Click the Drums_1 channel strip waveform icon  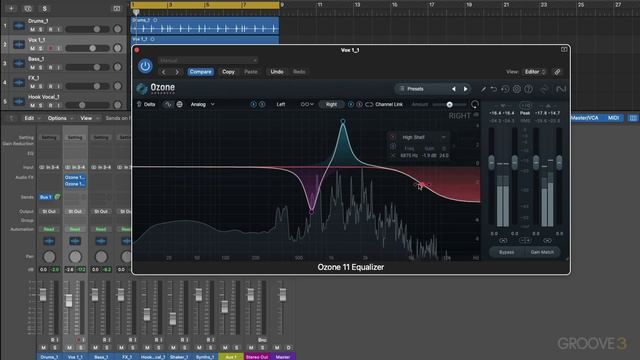coord(49,241)
